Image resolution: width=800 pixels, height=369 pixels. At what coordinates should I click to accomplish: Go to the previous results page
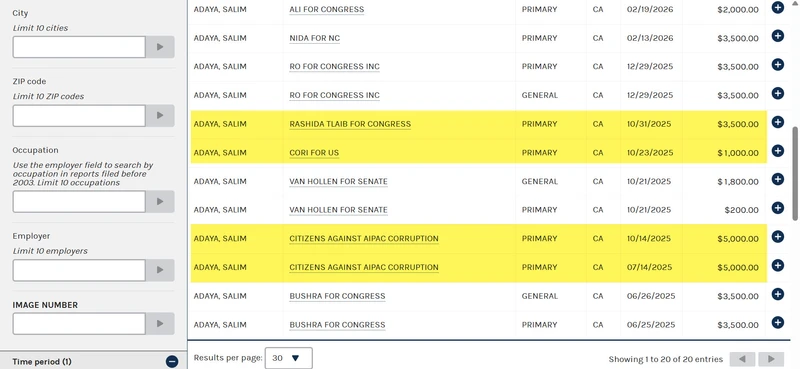tap(742, 359)
